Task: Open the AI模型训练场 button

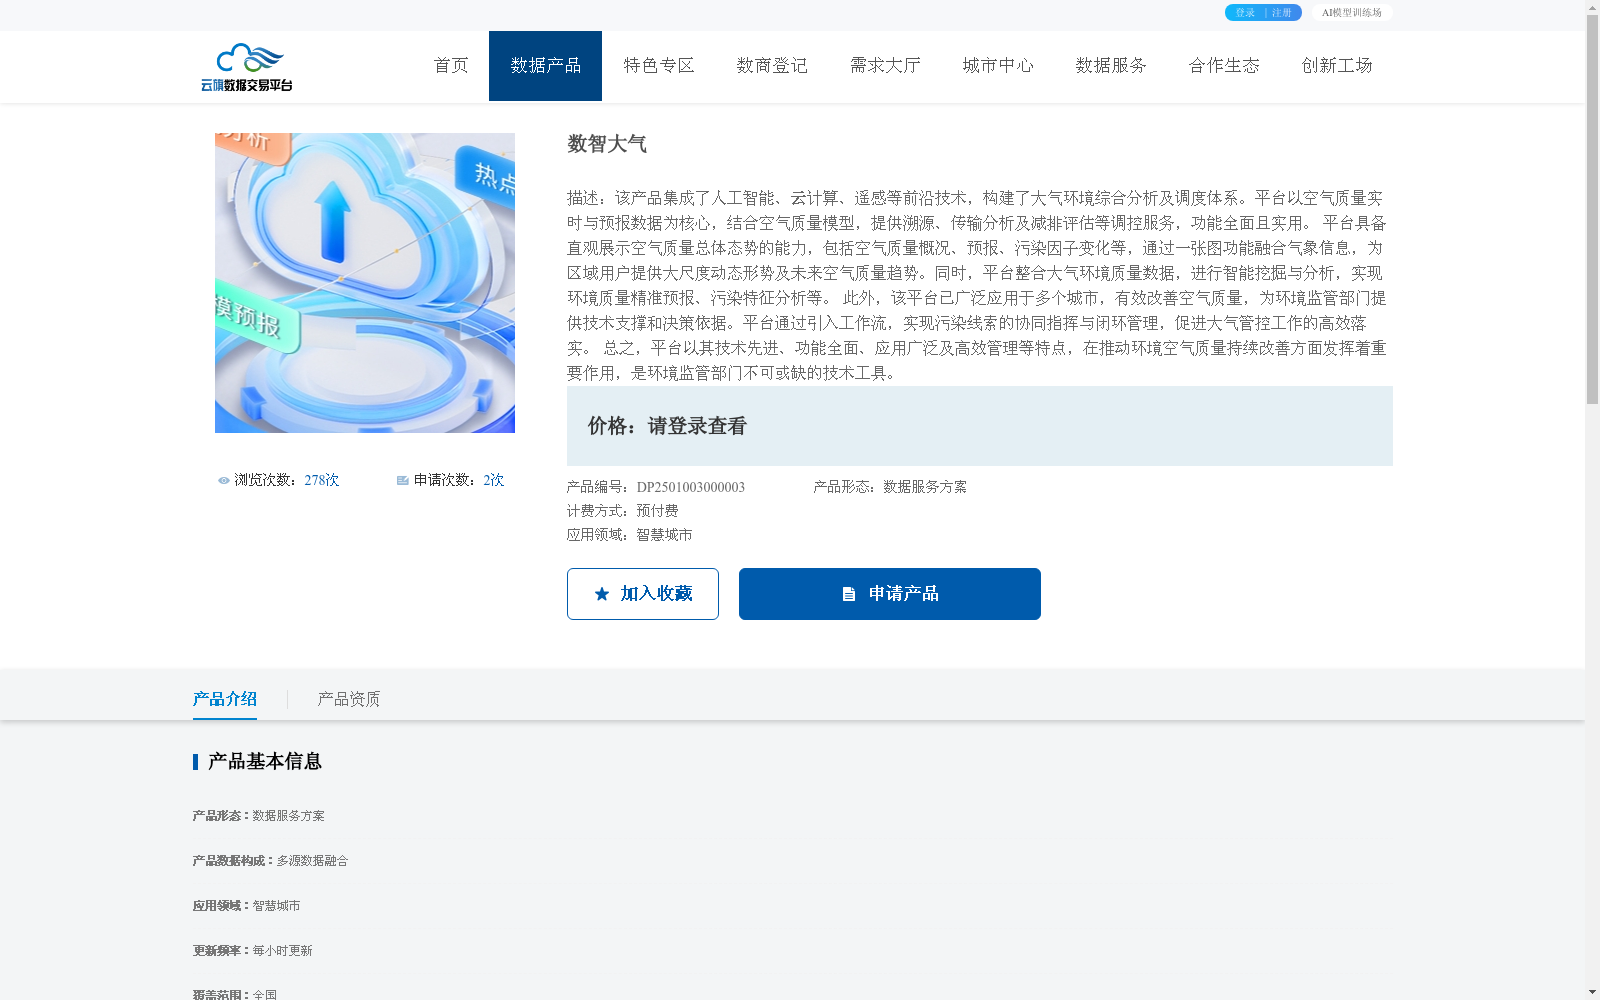Action: pos(1352,13)
